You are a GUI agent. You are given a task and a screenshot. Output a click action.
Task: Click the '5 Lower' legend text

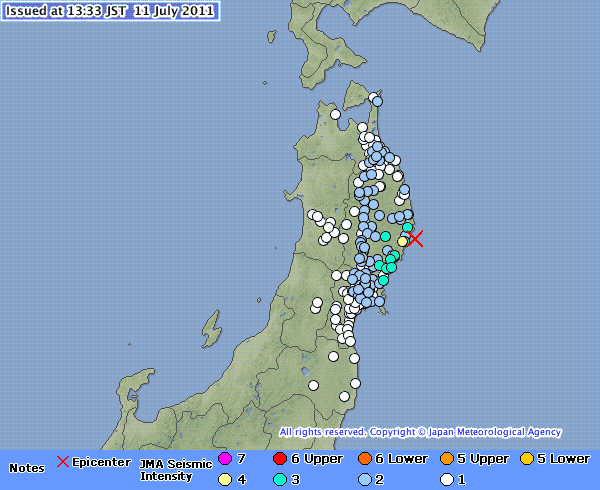click(x=562, y=459)
